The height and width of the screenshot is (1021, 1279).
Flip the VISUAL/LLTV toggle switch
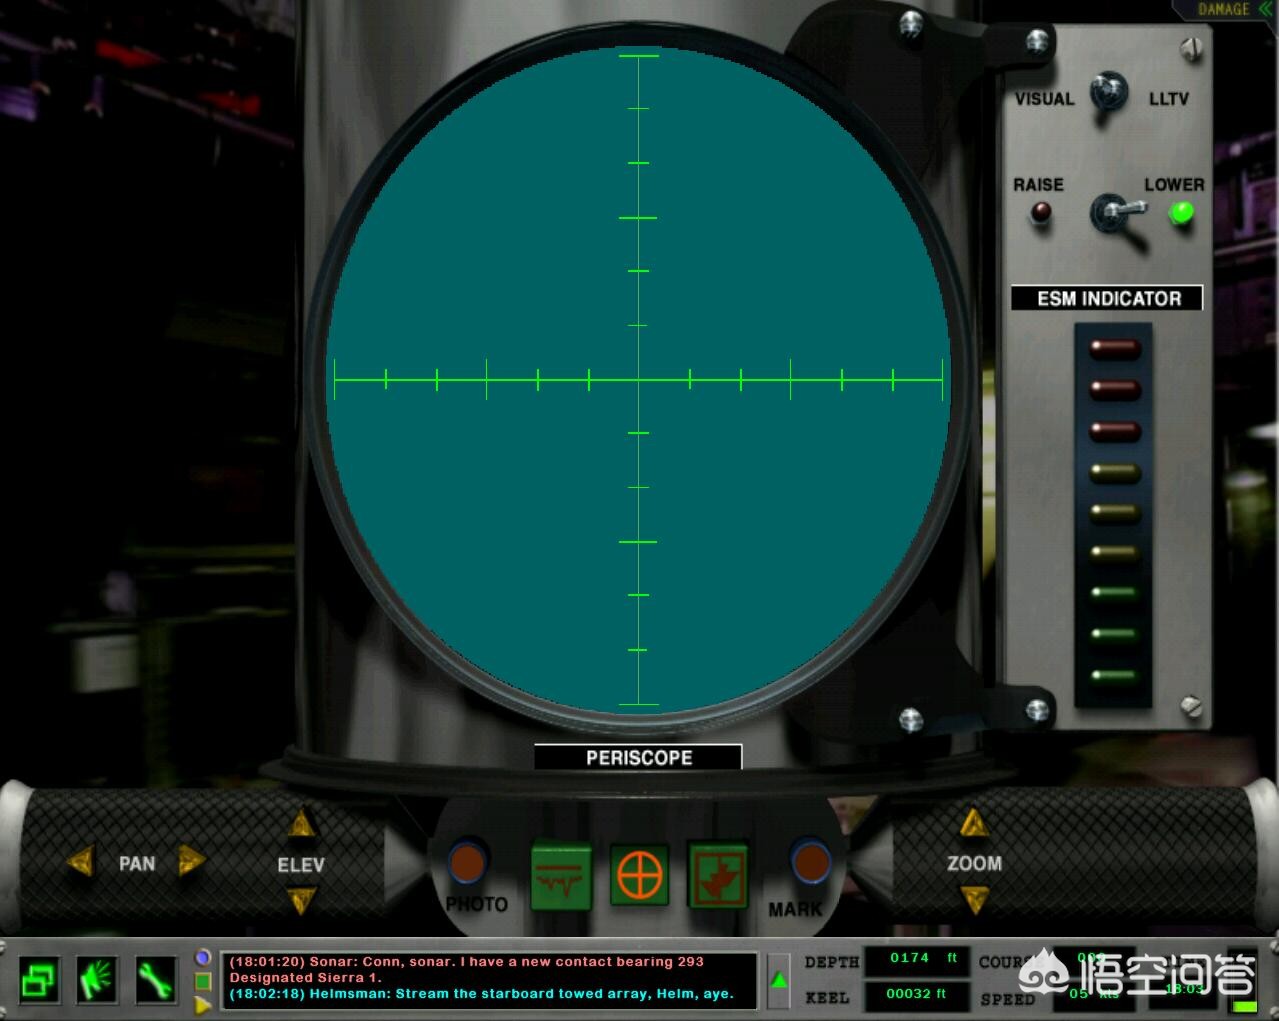[1108, 95]
